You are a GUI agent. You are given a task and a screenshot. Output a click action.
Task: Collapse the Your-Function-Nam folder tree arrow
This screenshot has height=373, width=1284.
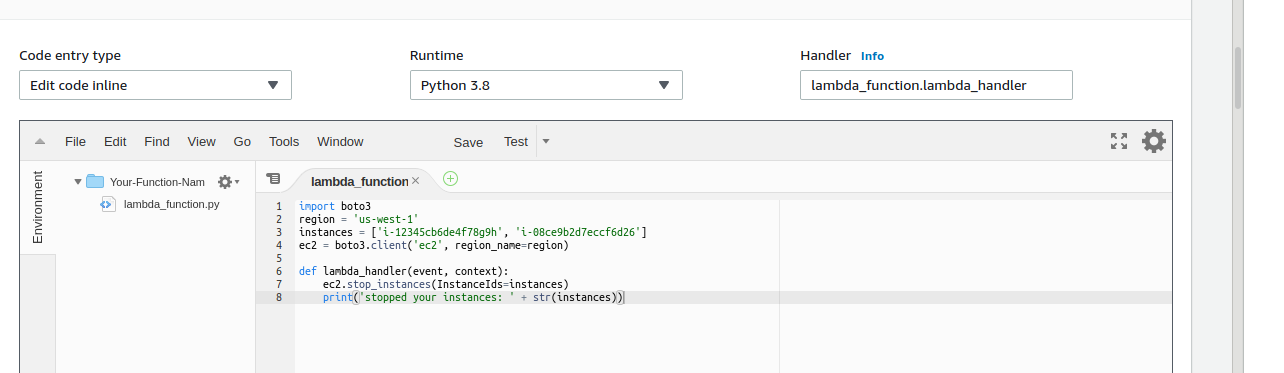78,182
